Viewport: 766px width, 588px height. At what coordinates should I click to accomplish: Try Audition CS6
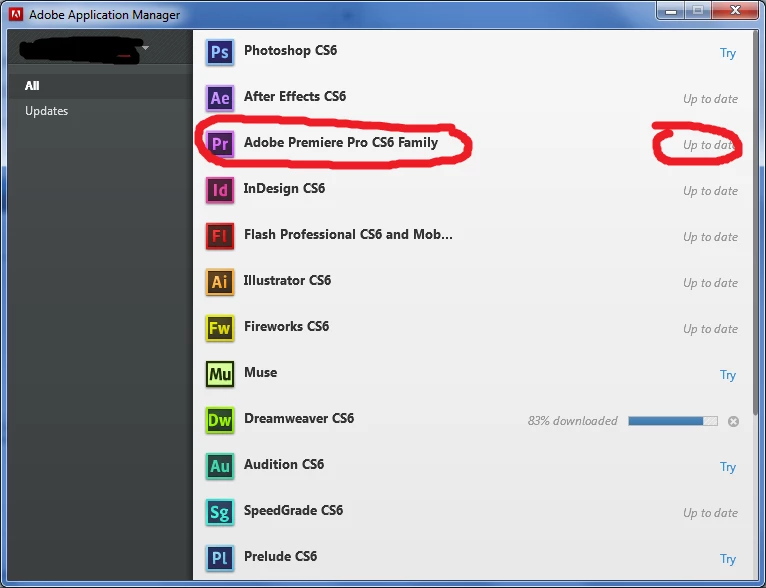727,467
